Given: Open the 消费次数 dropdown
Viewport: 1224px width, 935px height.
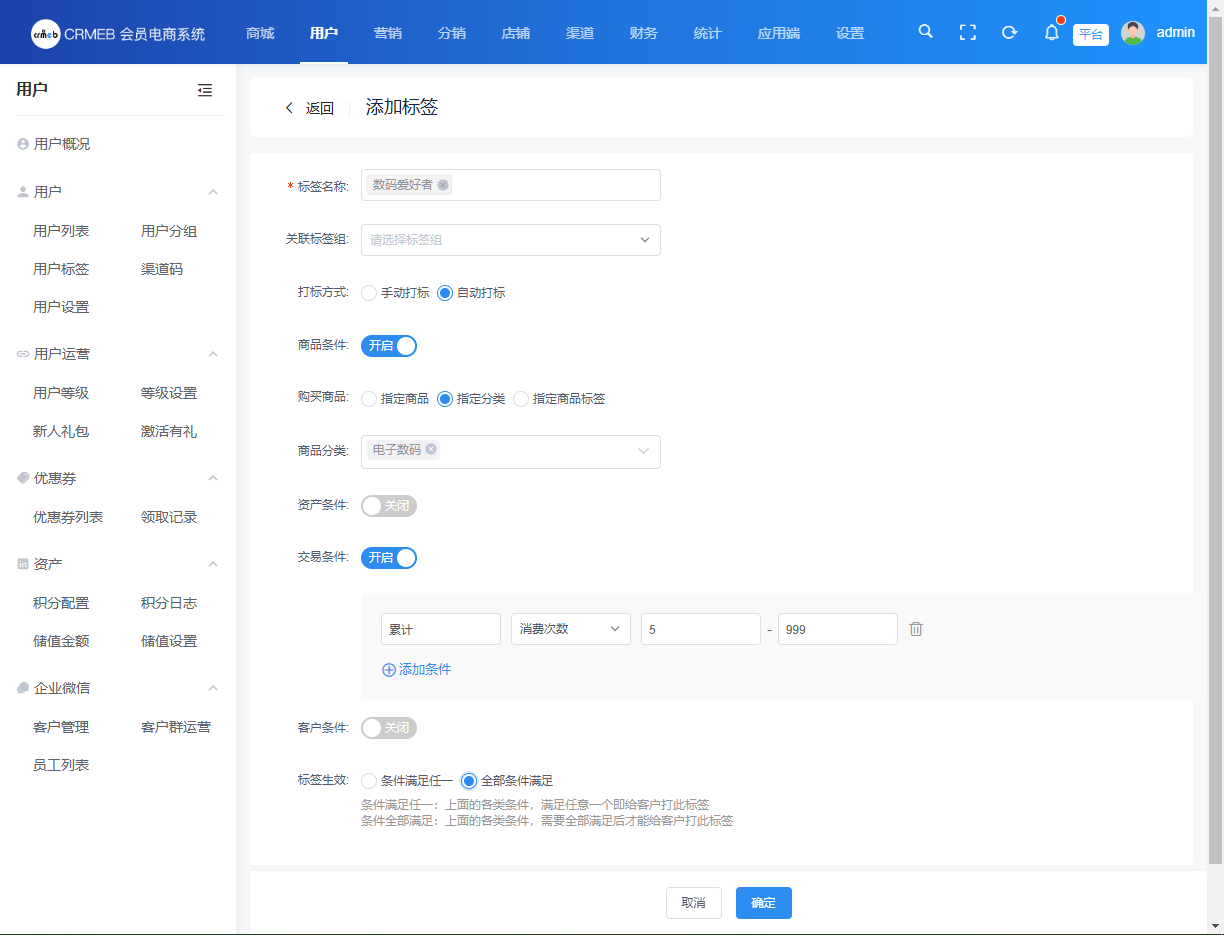Looking at the screenshot, I should (570, 629).
